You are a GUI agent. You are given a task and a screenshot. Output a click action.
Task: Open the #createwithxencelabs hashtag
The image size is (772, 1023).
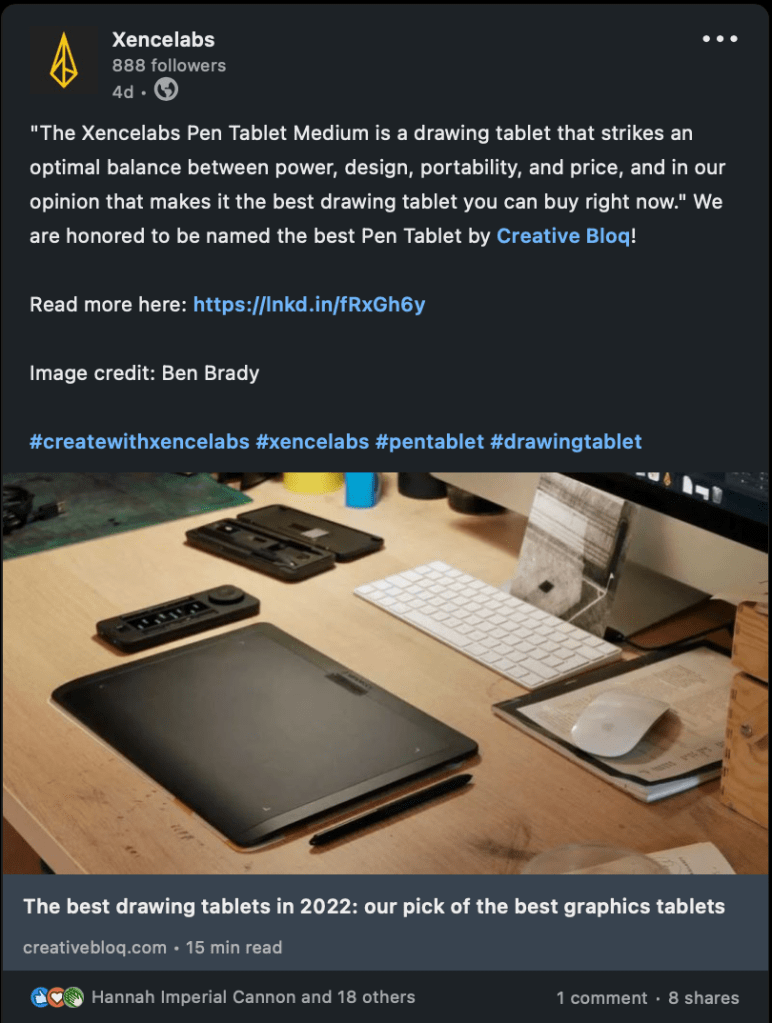pos(140,442)
